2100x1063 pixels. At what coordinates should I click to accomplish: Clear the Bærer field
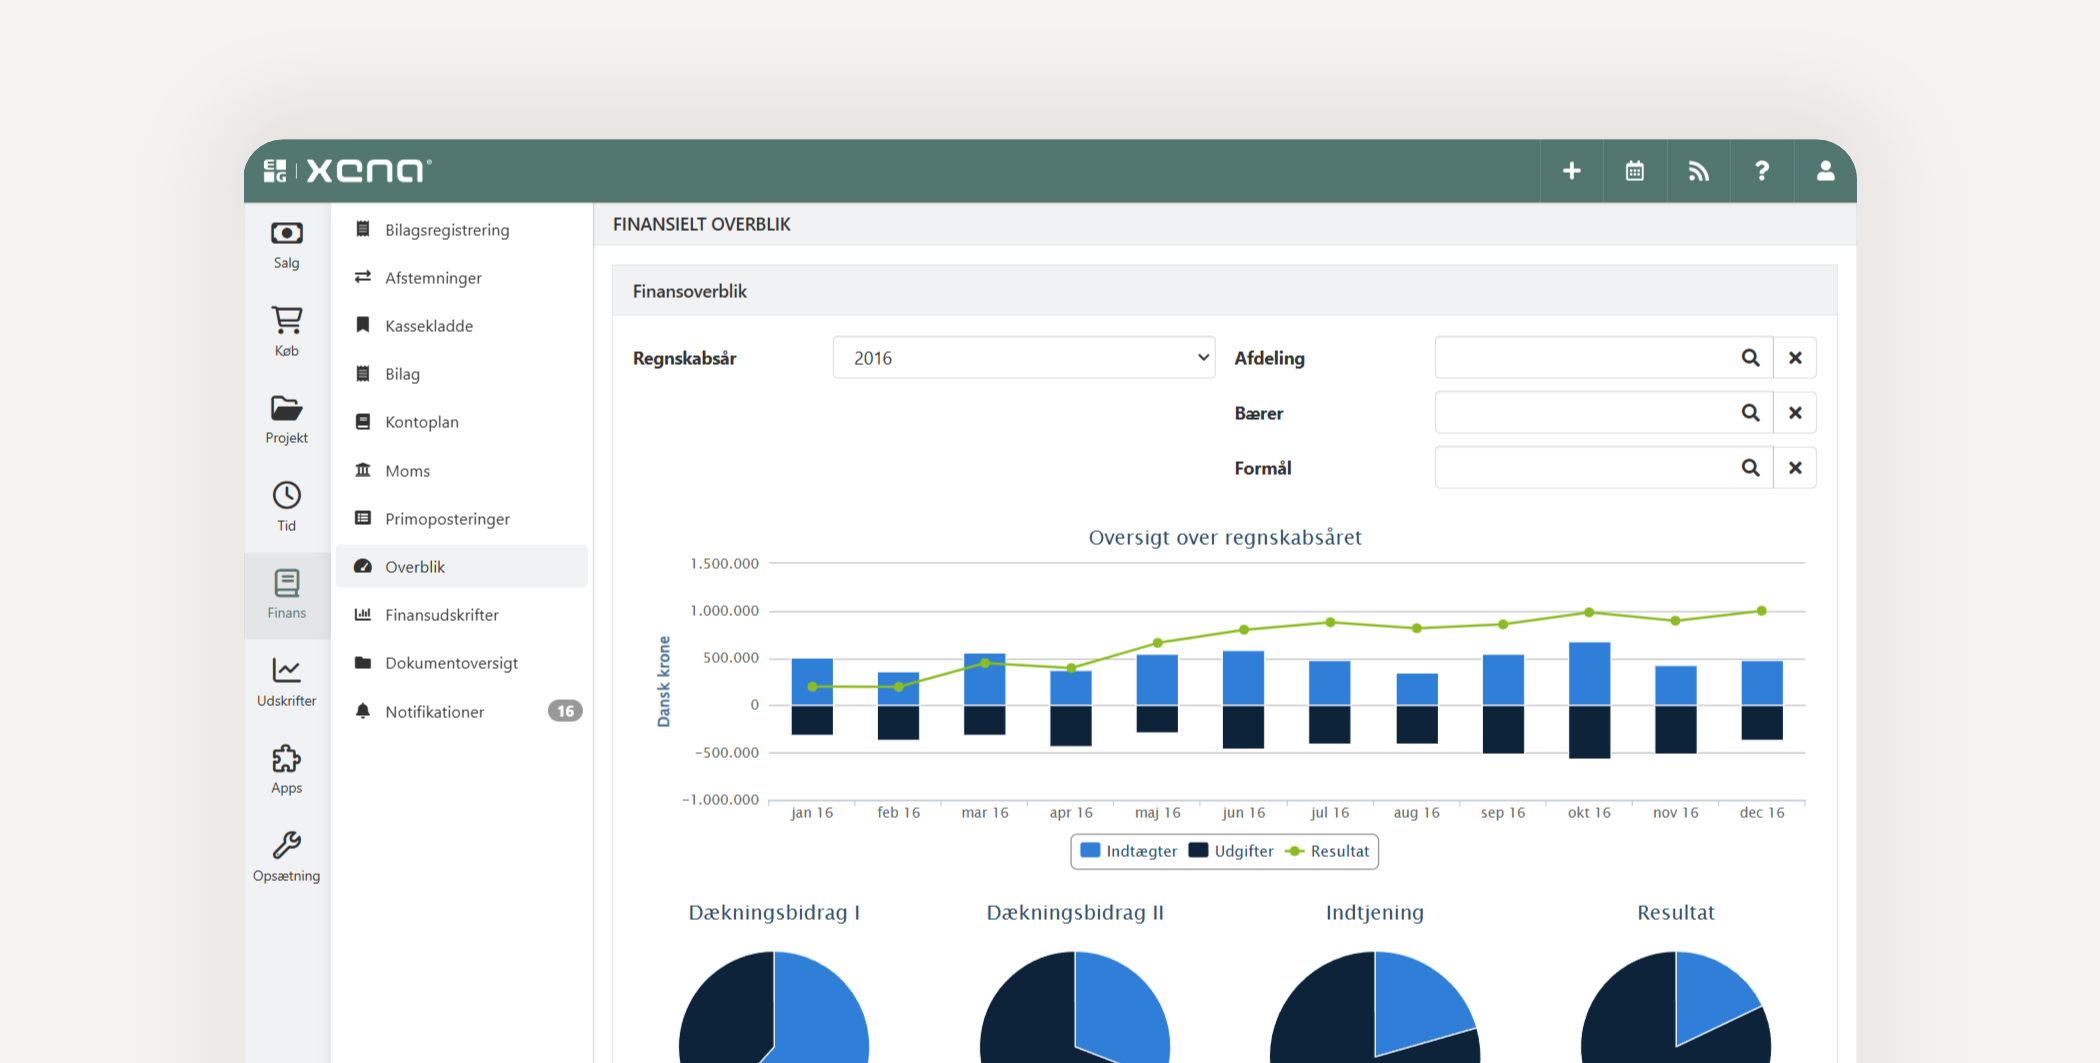pos(1795,413)
